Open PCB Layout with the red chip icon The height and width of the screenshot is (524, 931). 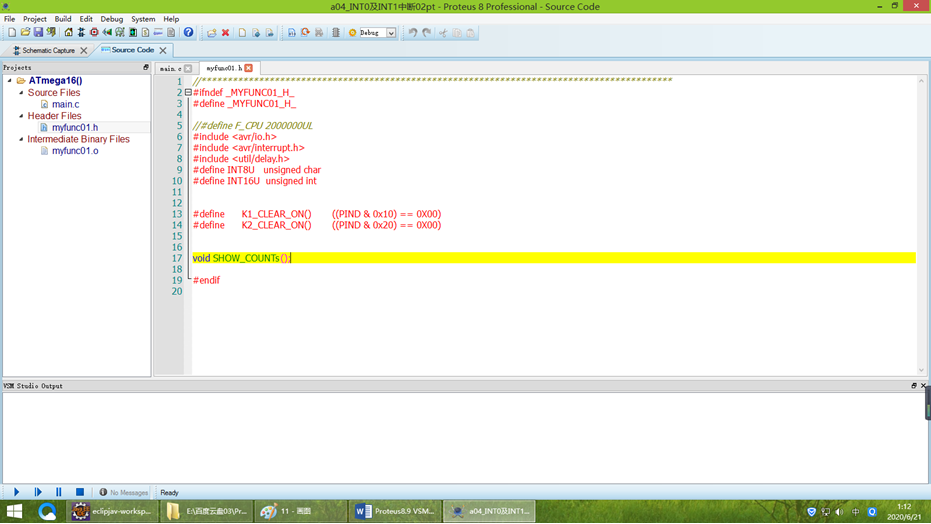point(94,33)
